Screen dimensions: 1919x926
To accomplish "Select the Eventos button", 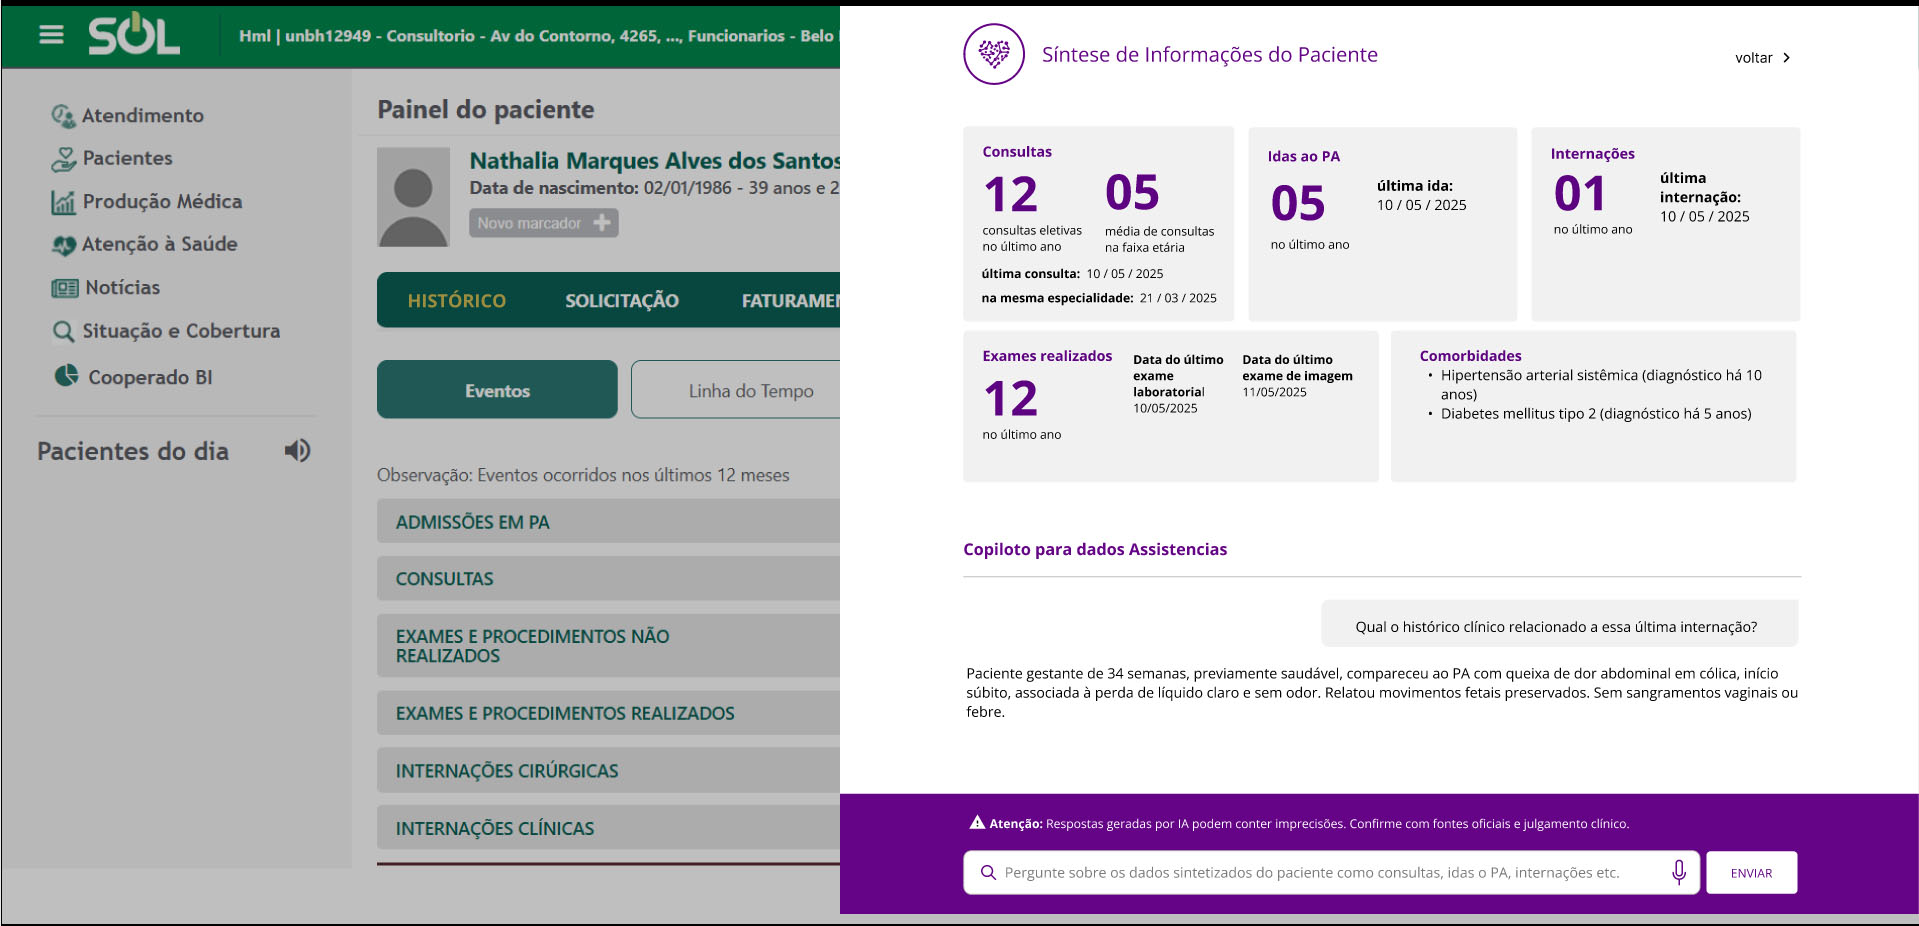I will 497,389.
